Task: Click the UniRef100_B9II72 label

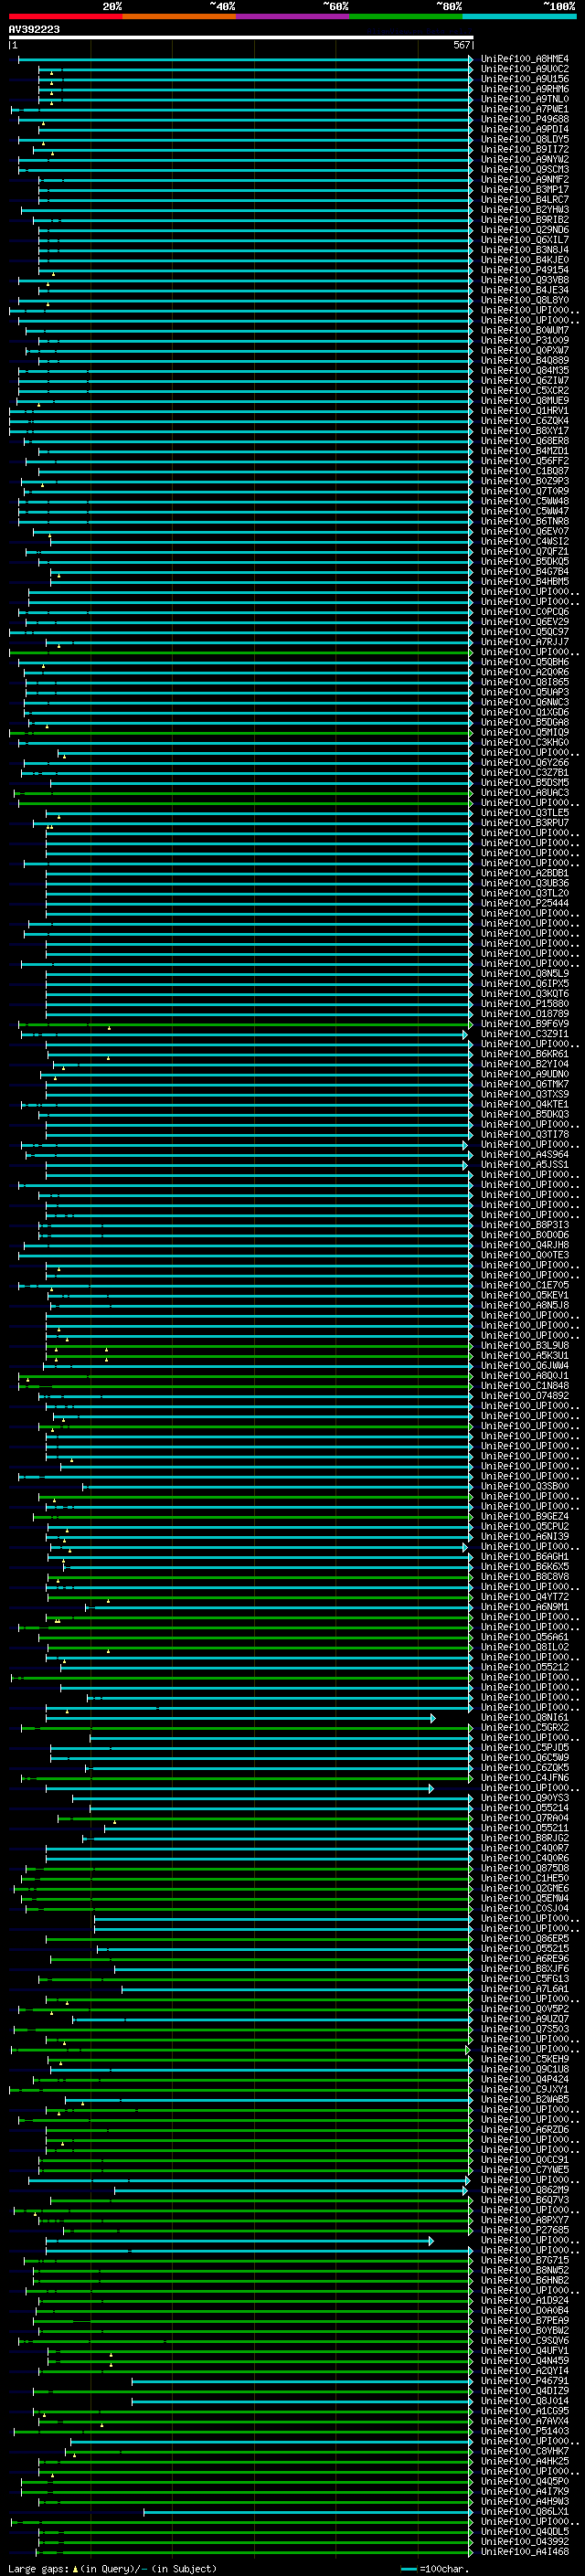Action: point(525,149)
